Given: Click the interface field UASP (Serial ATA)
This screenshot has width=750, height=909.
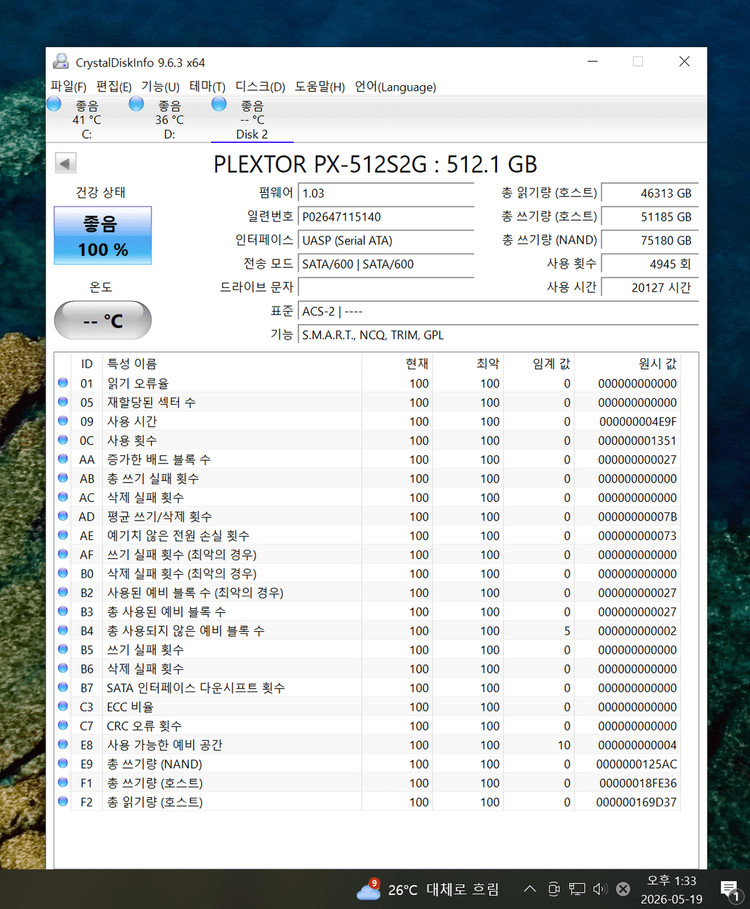Looking at the screenshot, I should pos(386,240).
